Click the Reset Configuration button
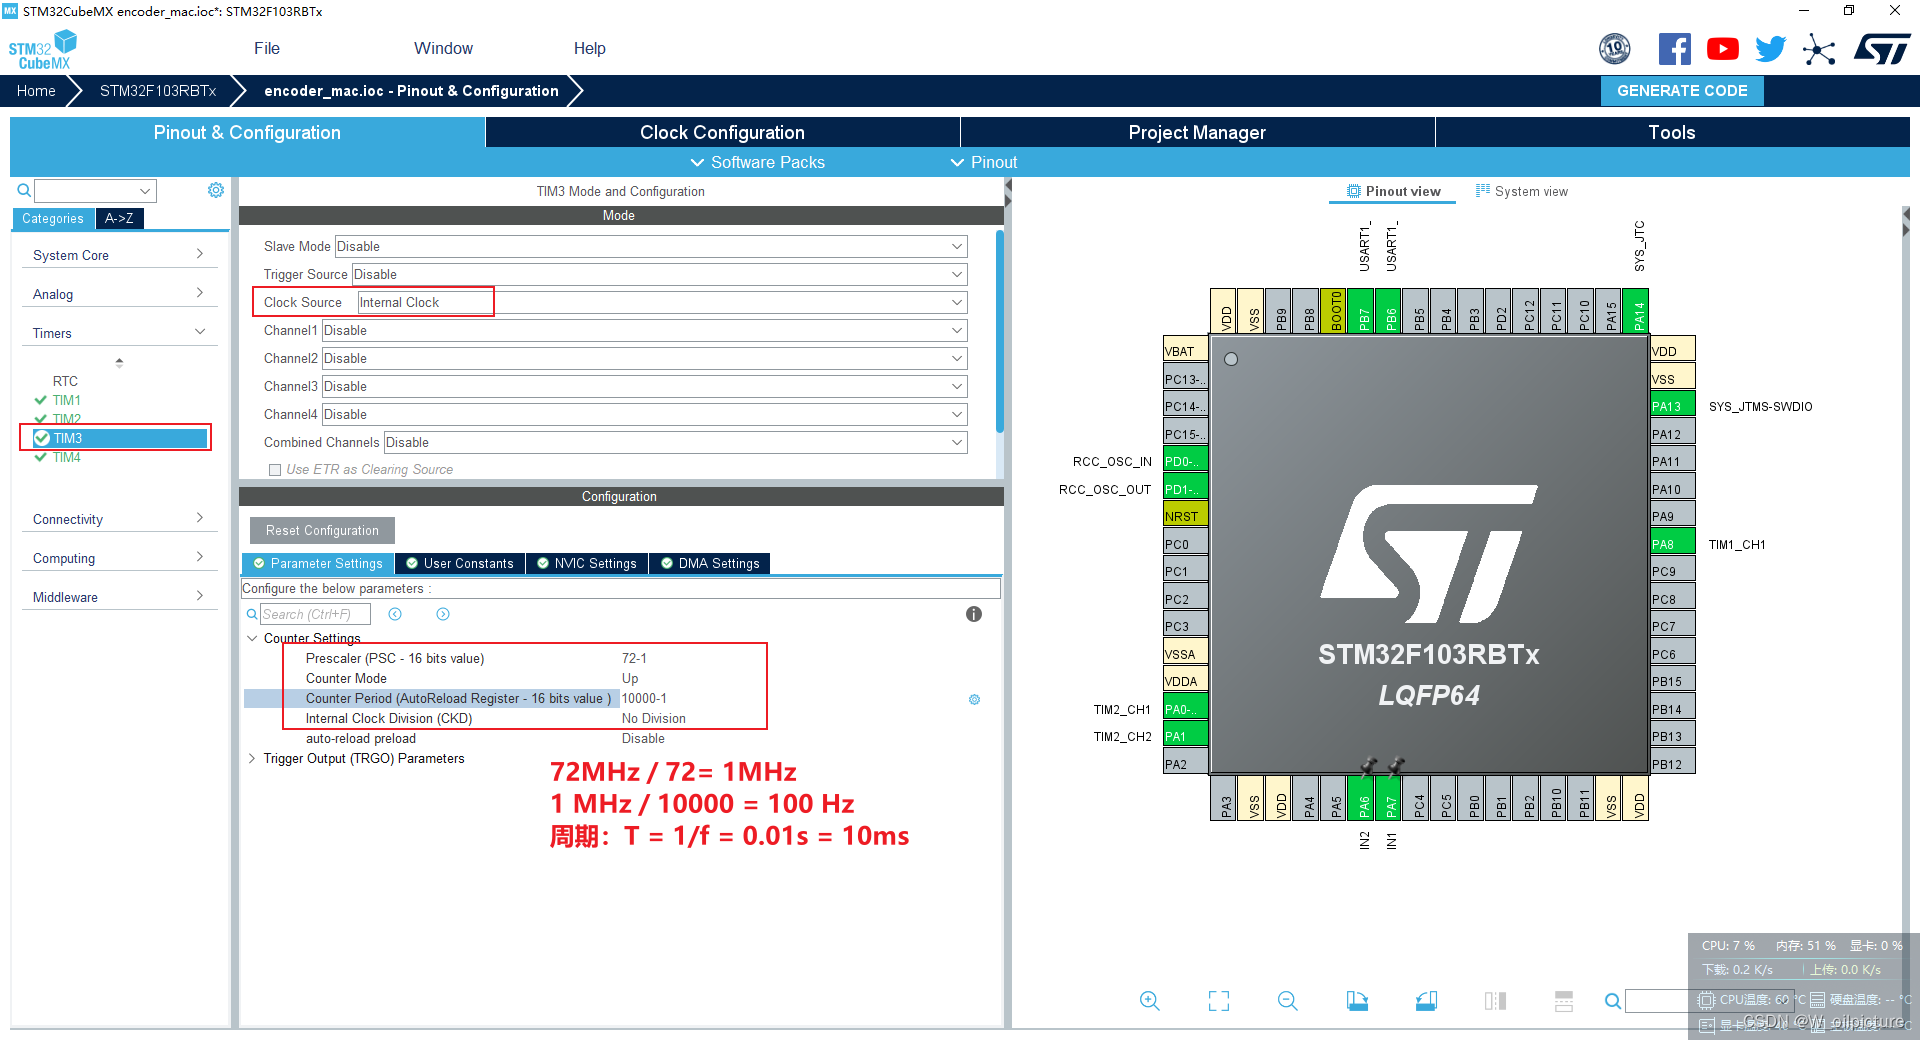The height and width of the screenshot is (1040, 1920). 322,530
